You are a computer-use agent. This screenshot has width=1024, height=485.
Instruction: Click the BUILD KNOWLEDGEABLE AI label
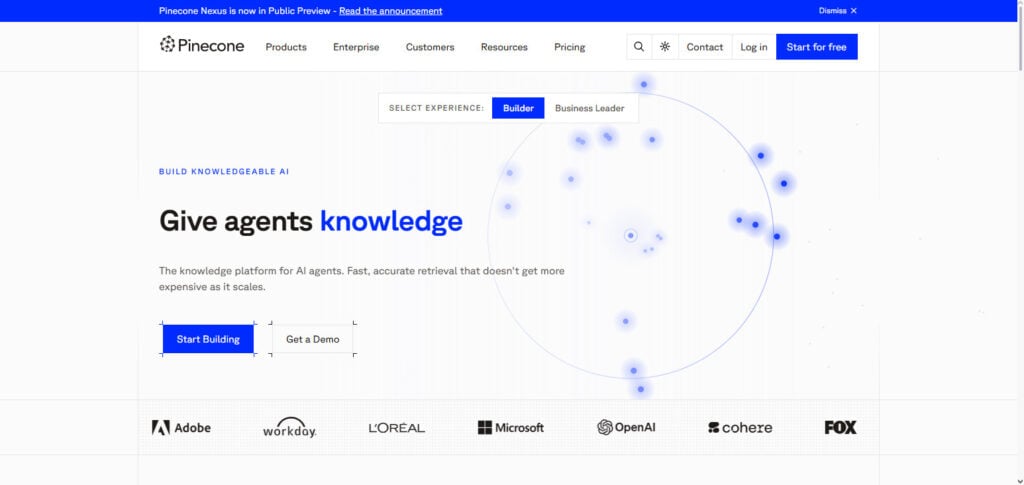click(x=224, y=172)
